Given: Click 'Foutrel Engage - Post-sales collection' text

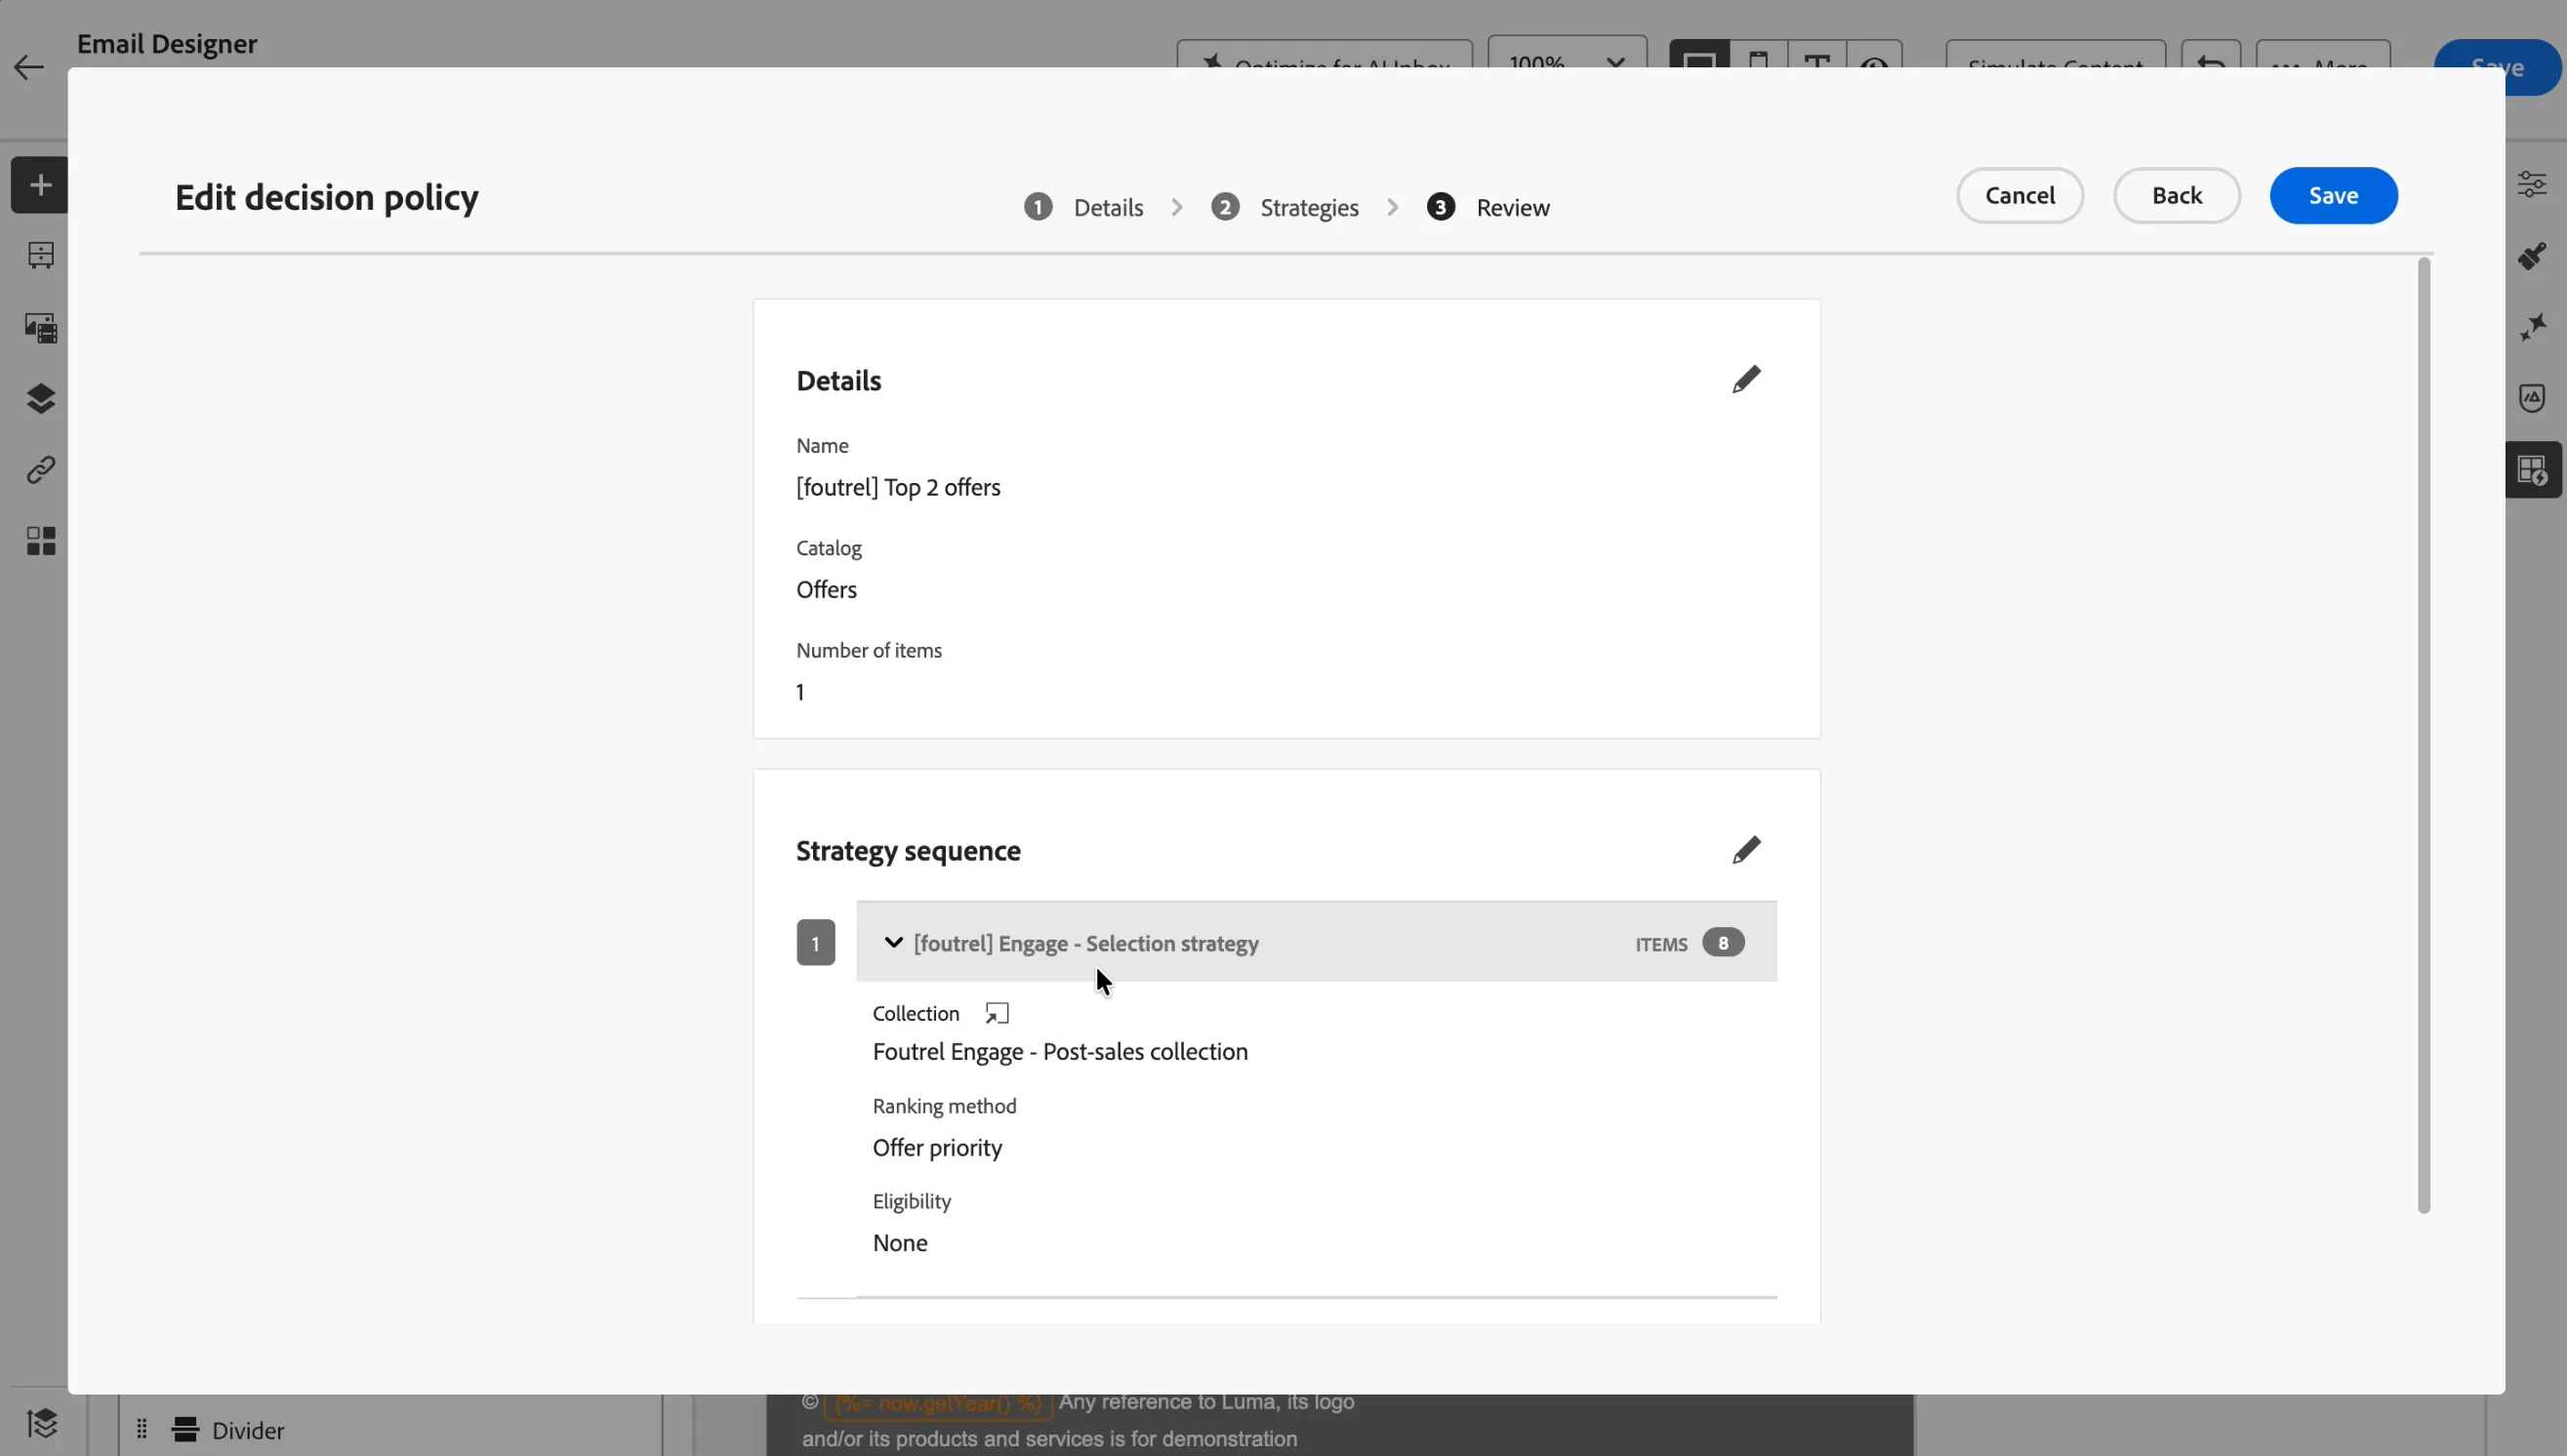Looking at the screenshot, I should pos(1060,1051).
